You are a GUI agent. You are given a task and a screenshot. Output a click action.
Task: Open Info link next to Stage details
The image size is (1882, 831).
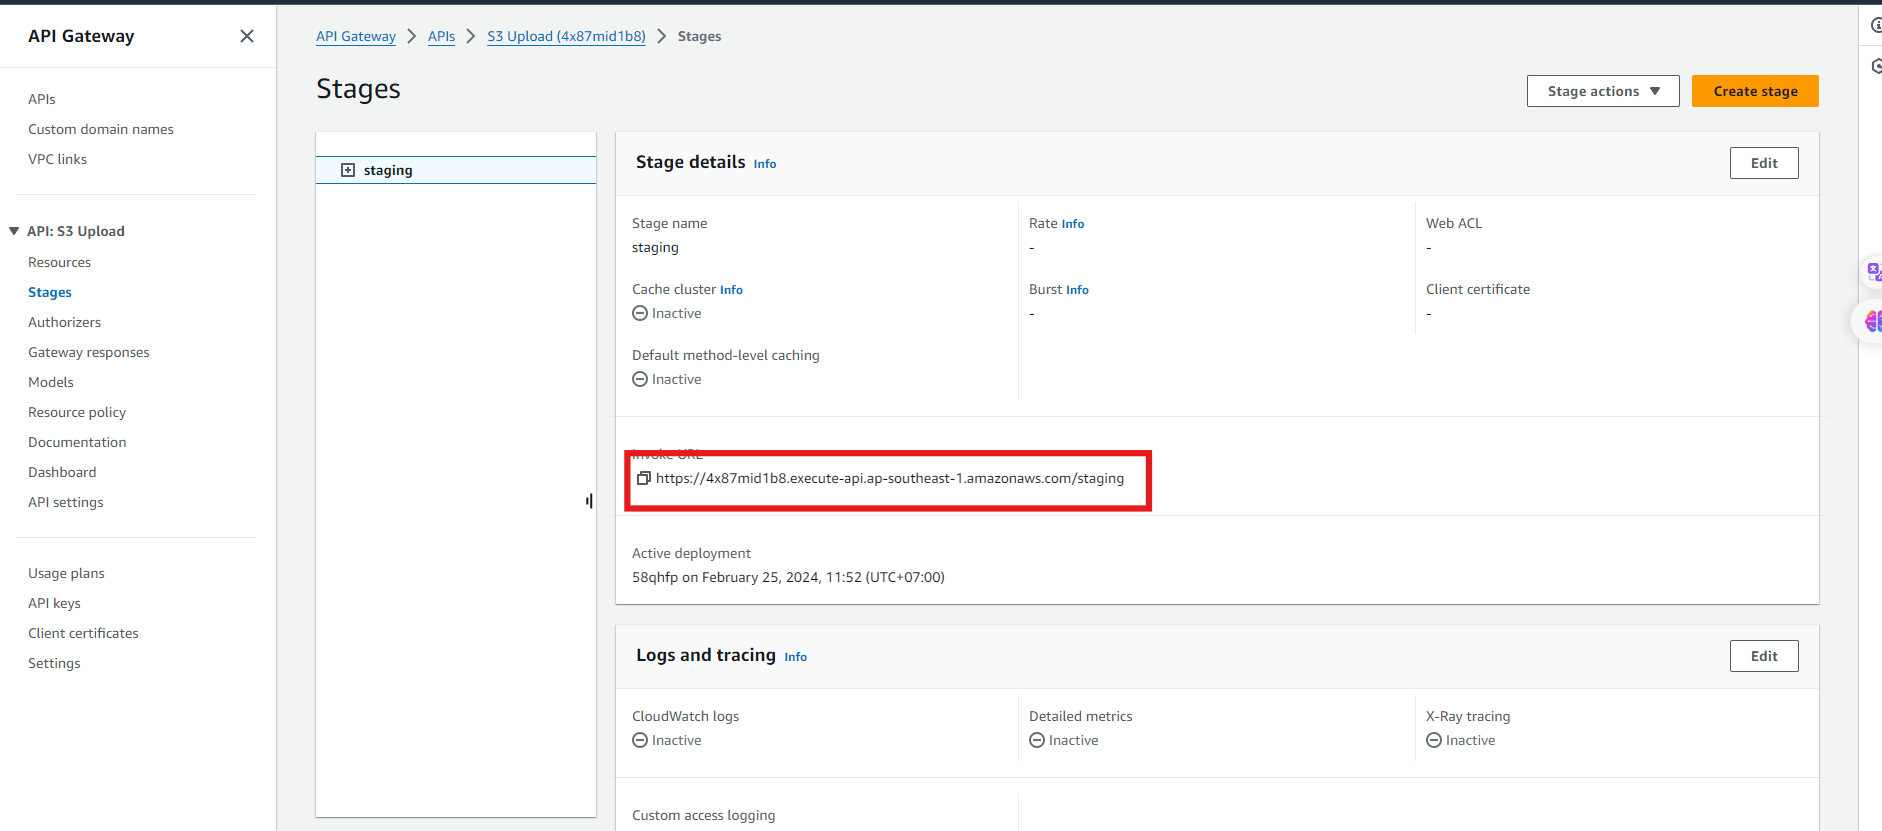click(x=765, y=164)
